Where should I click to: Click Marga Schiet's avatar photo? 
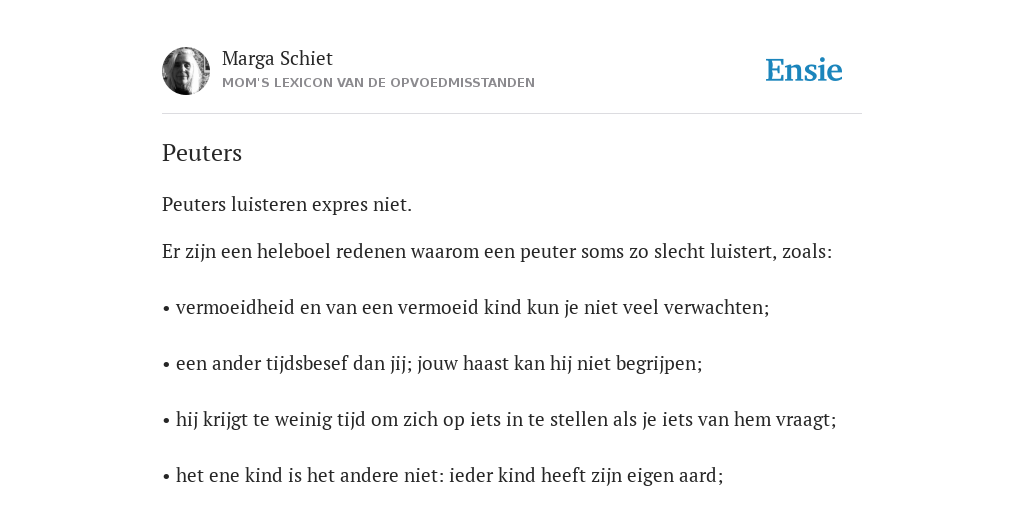[186, 71]
